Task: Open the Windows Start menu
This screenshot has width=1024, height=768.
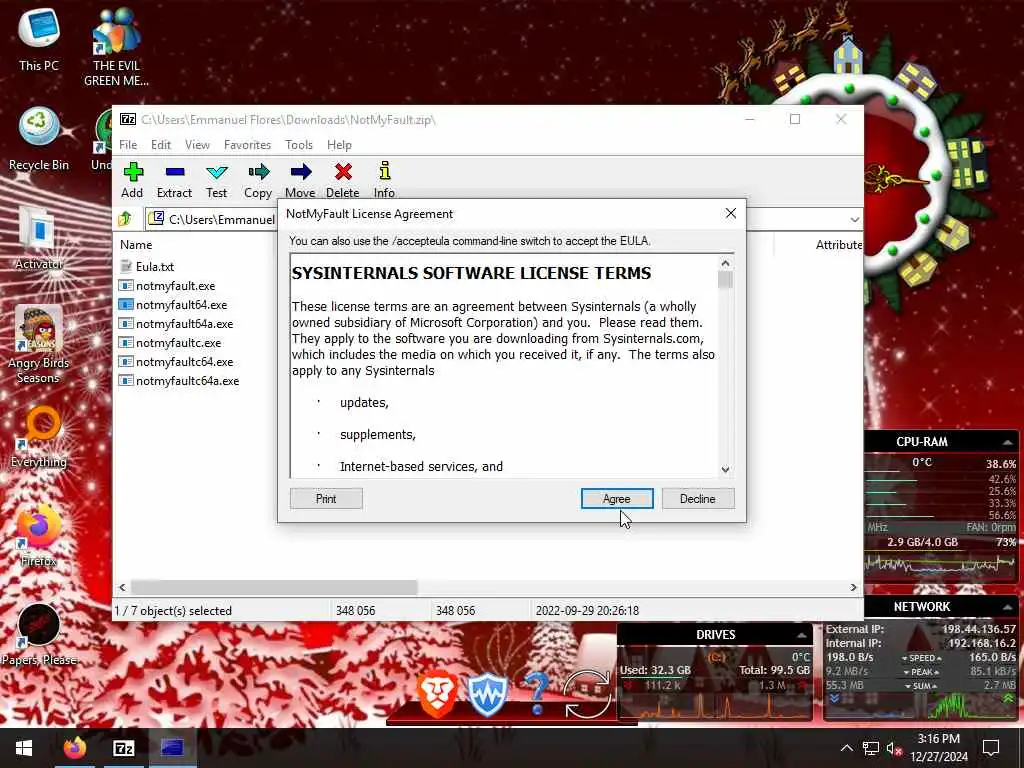Action: [x=24, y=748]
